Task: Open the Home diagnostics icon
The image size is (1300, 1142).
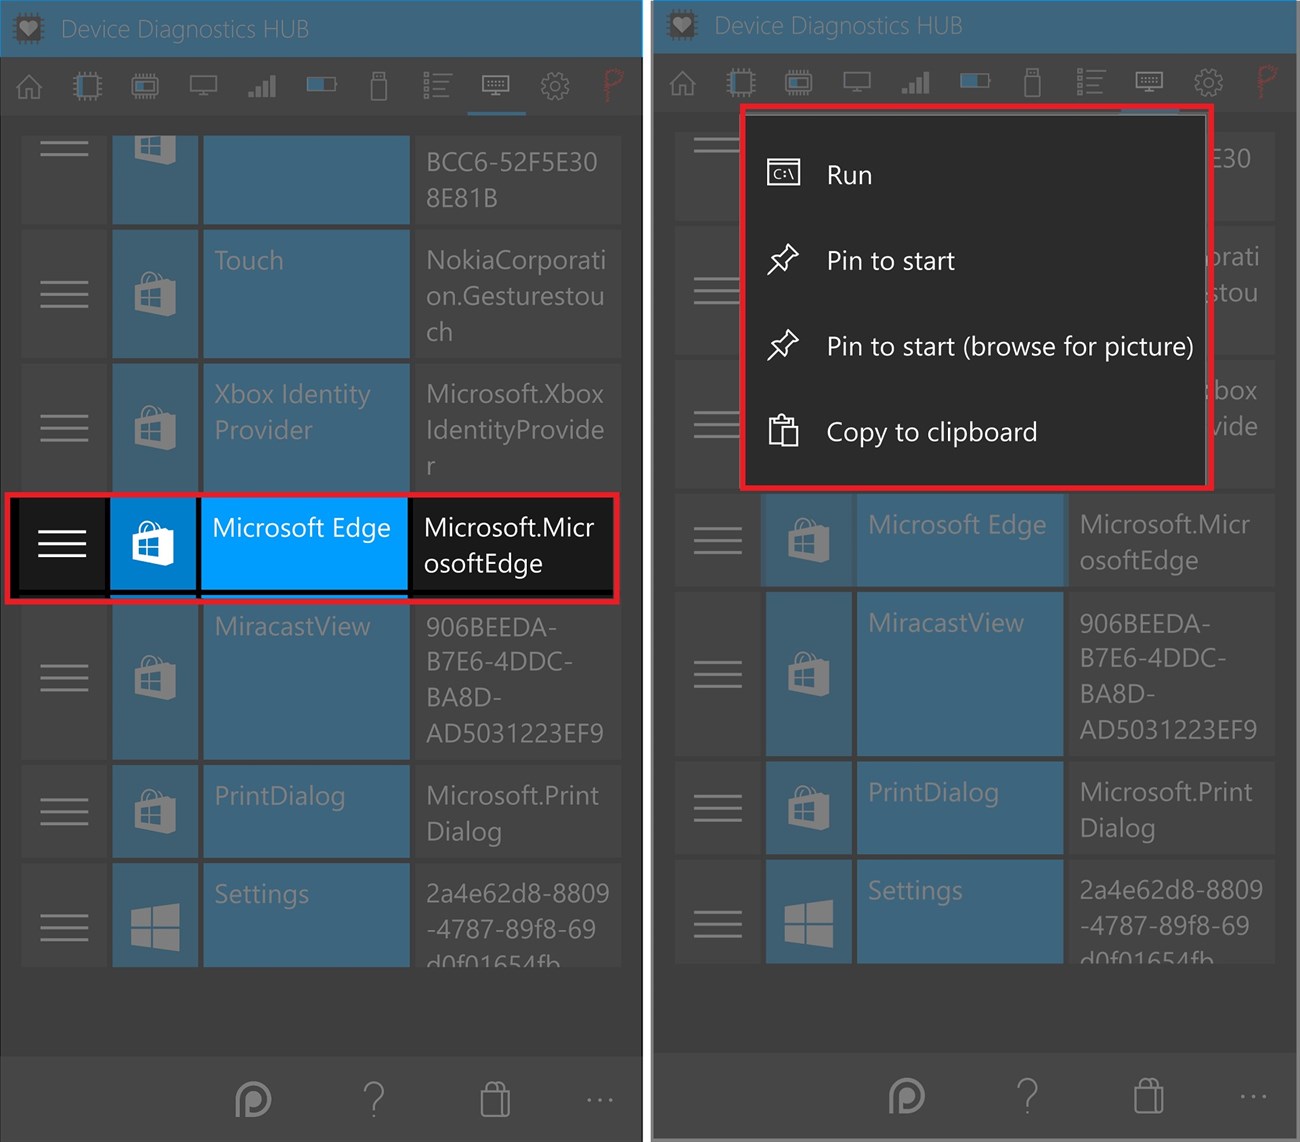Action: point(29,87)
